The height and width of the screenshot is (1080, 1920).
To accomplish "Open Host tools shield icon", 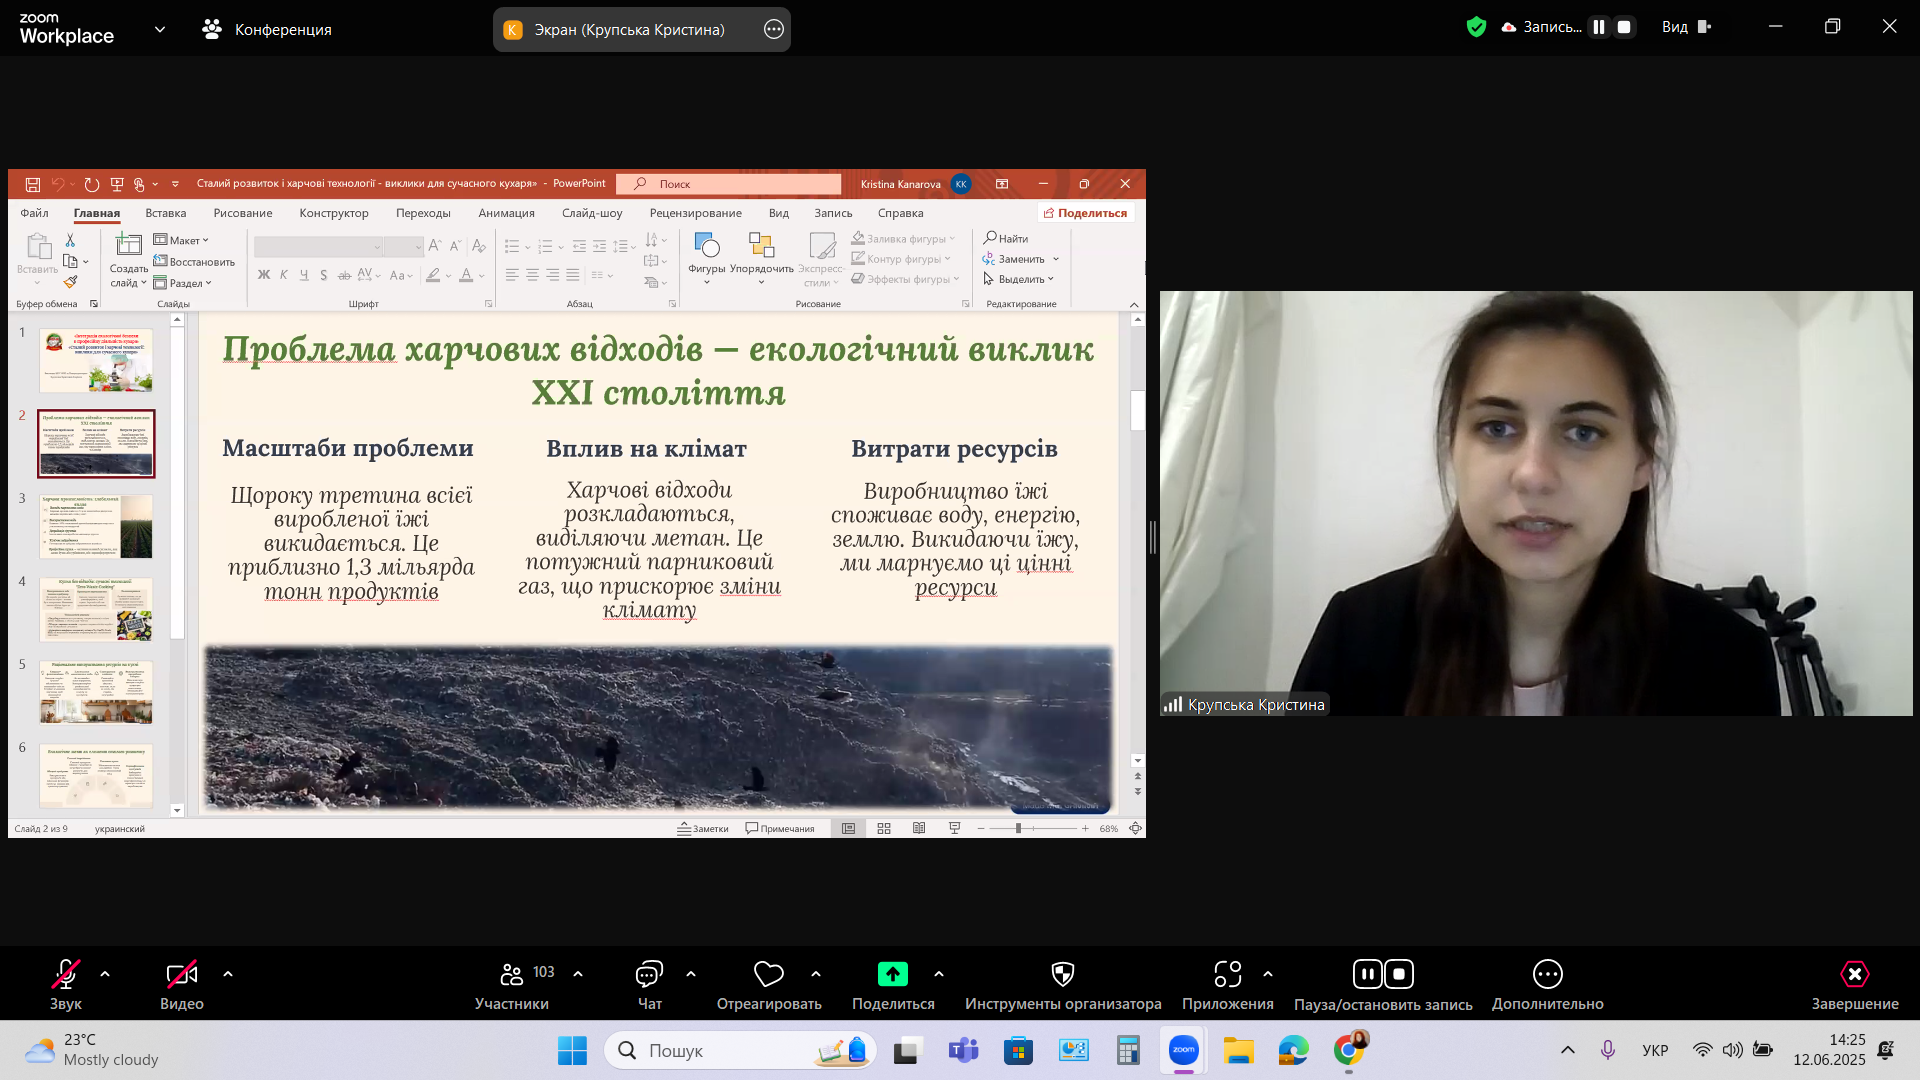I will [x=1062, y=974].
